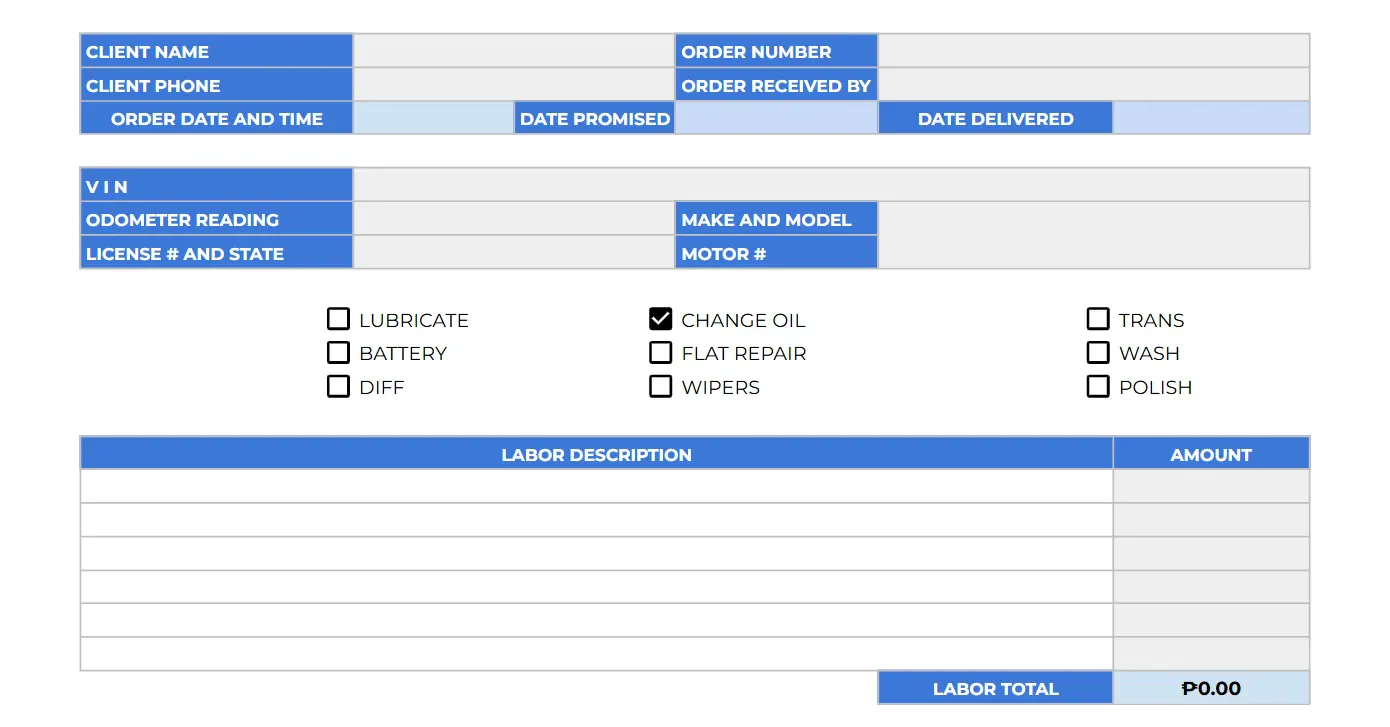Viewport: 1390px width, 727px height.
Task: Tick the BATTERY checkbox
Action: (x=338, y=352)
